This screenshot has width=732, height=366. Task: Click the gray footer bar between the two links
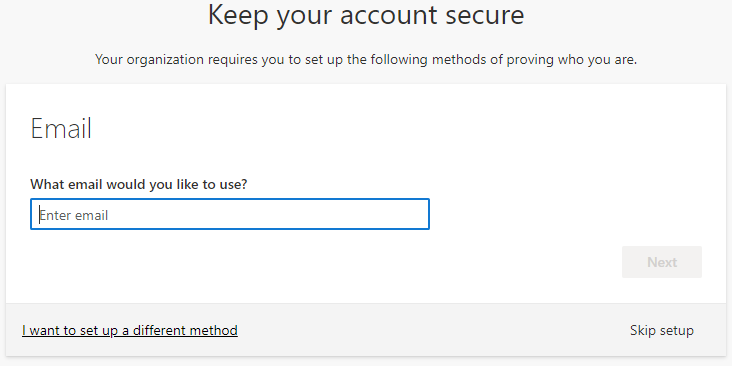click(x=433, y=331)
